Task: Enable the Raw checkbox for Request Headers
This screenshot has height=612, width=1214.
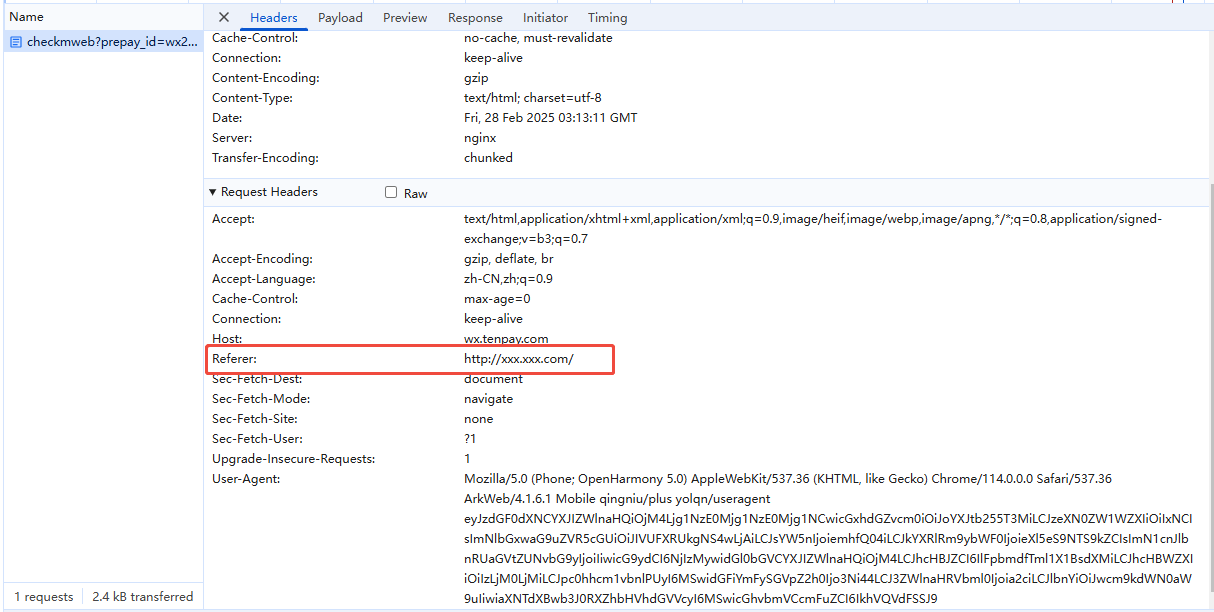Action: click(391, 192)
